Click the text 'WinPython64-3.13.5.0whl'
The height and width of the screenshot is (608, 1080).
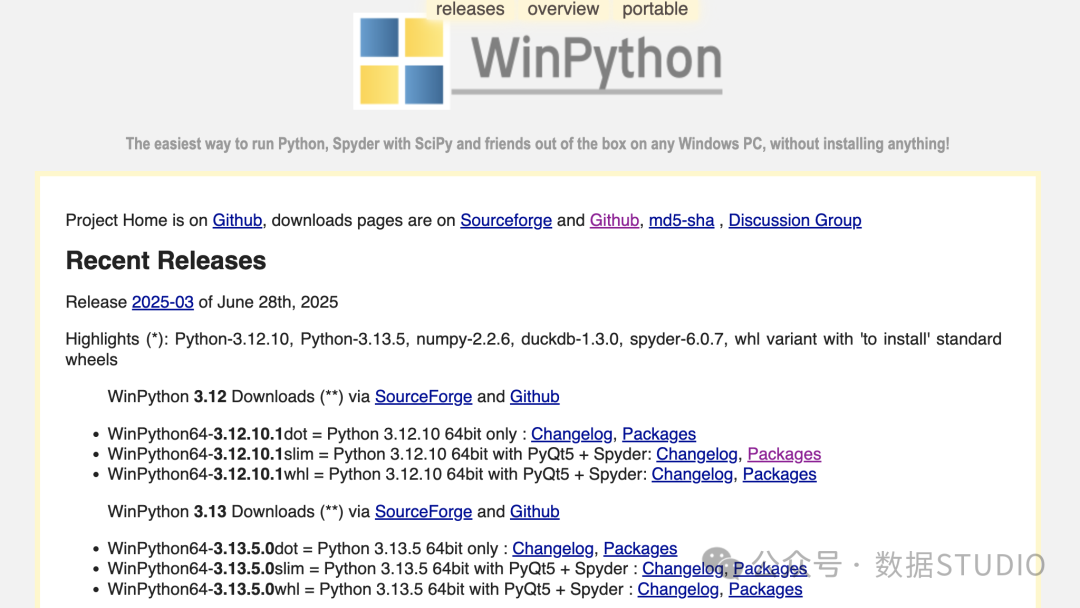[202, 589]
